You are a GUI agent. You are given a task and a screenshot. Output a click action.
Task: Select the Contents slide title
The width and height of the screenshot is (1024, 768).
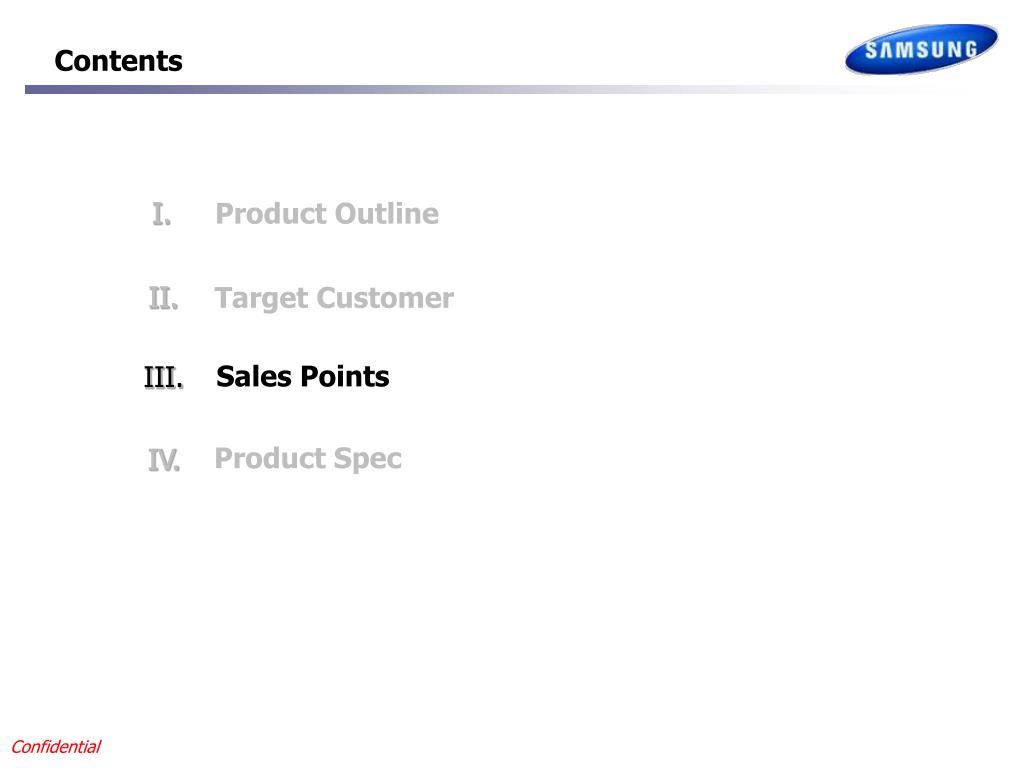click(x=118, y=61)
